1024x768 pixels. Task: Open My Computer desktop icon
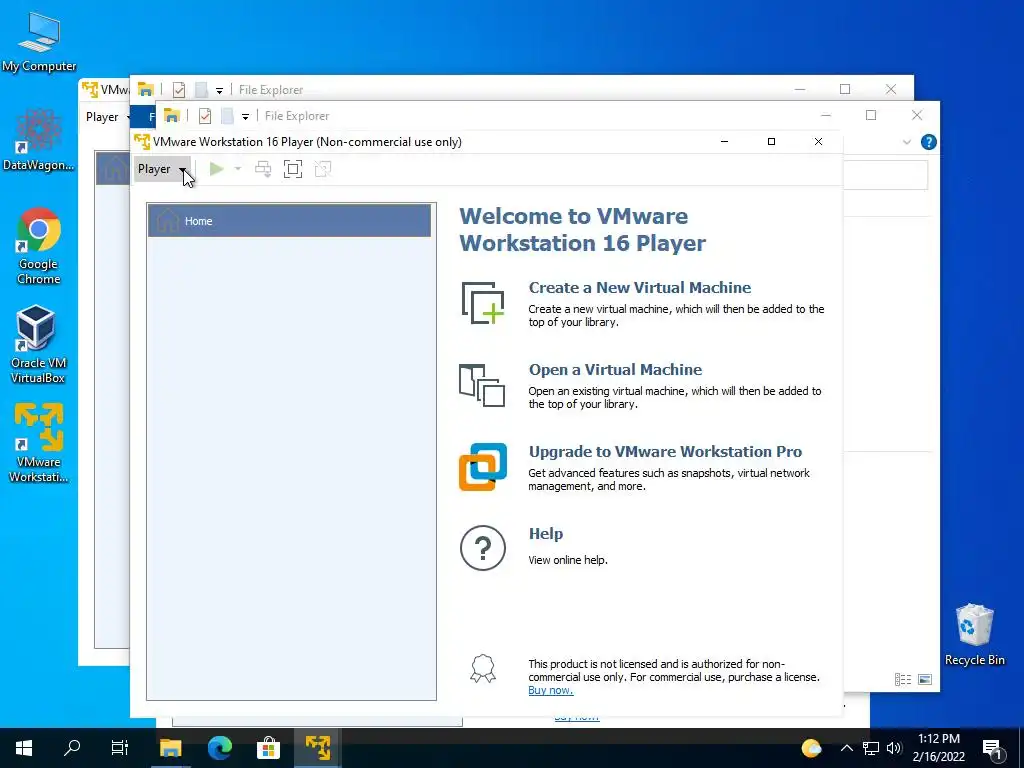(x=39, y=41)
